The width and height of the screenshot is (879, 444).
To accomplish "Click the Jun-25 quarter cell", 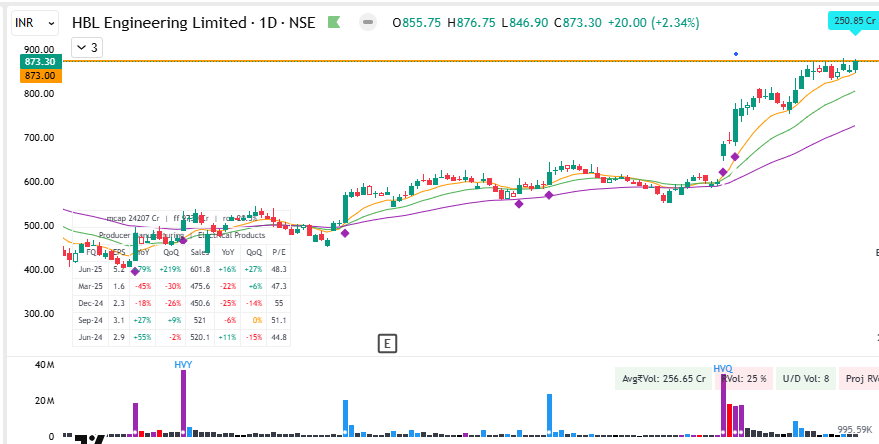I will click(90, 269).
